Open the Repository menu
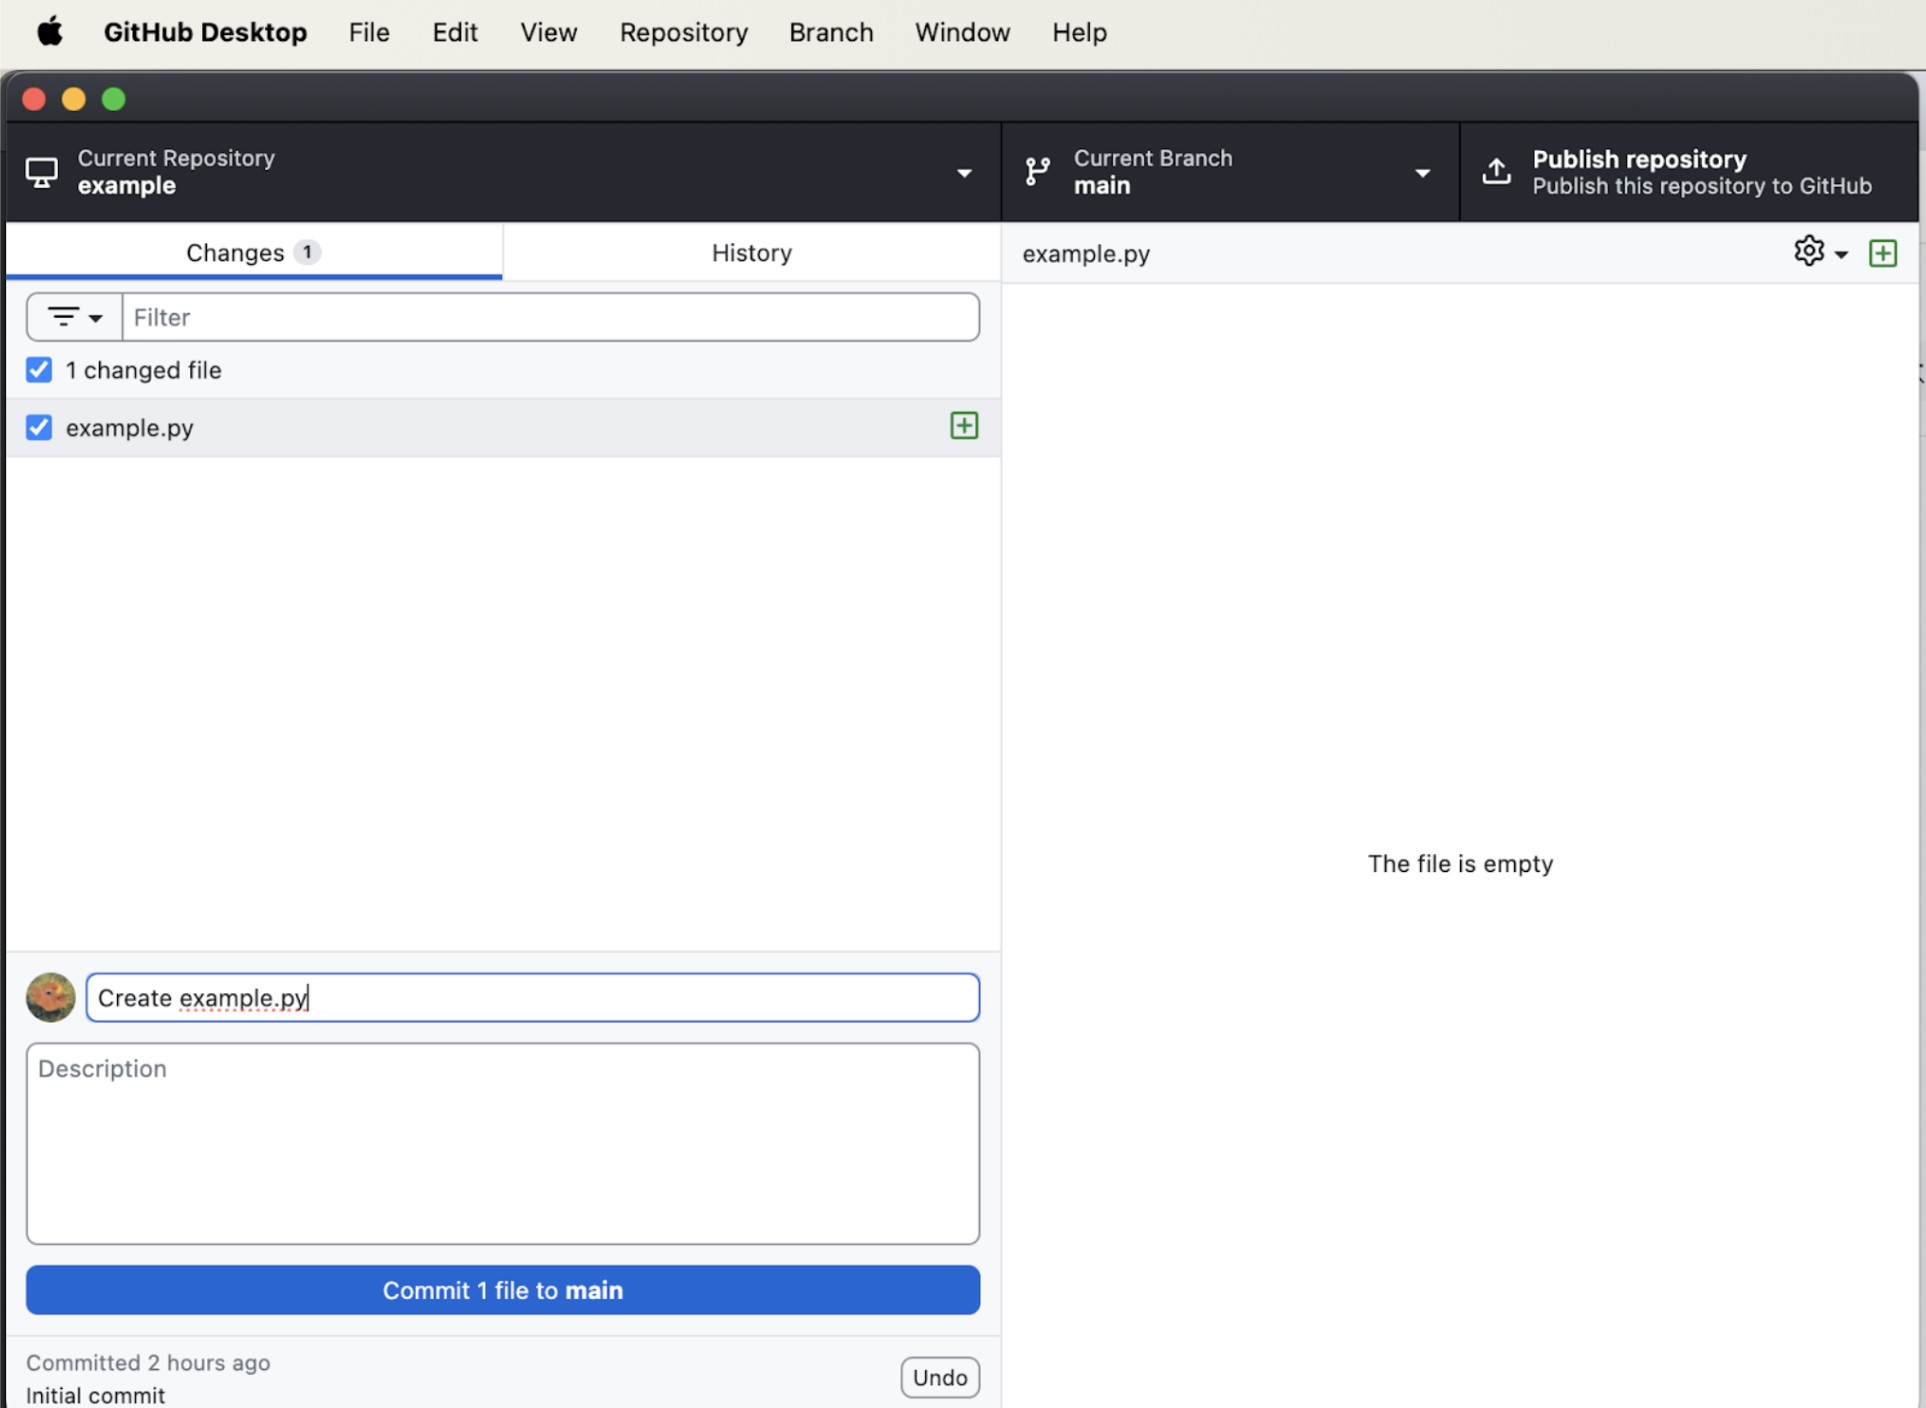This screenshot has height=1408, width=1926. tap(683, 32)
